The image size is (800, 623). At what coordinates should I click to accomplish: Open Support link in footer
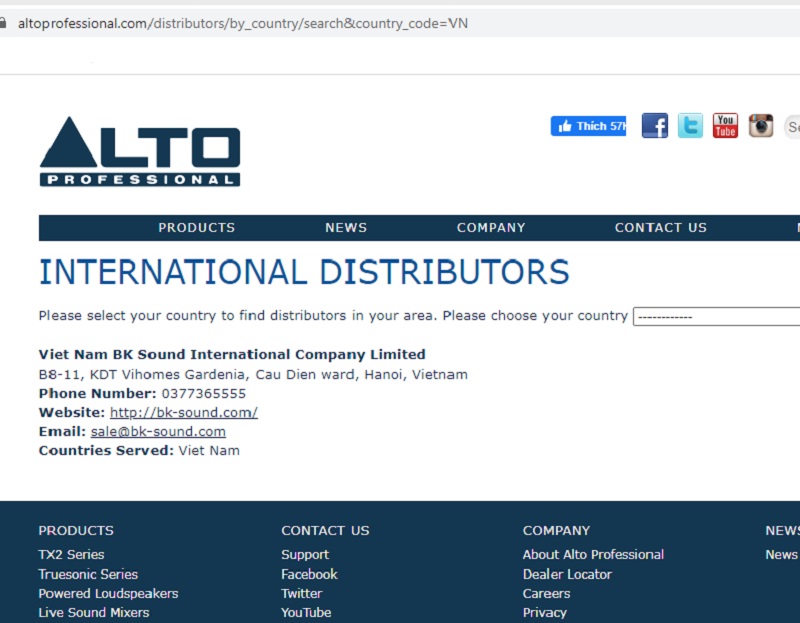[305, 555]
